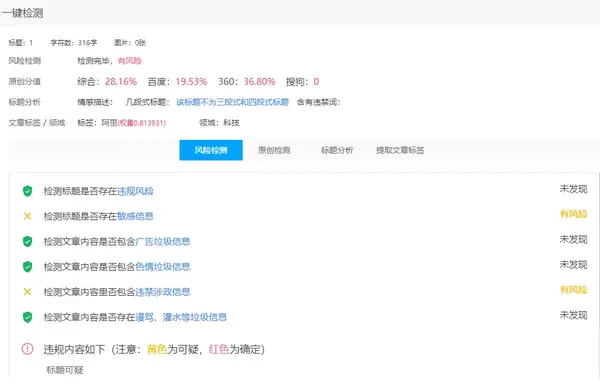Click the 360 score 36.80%
The image size is (600, 384).
pos(259,81)
